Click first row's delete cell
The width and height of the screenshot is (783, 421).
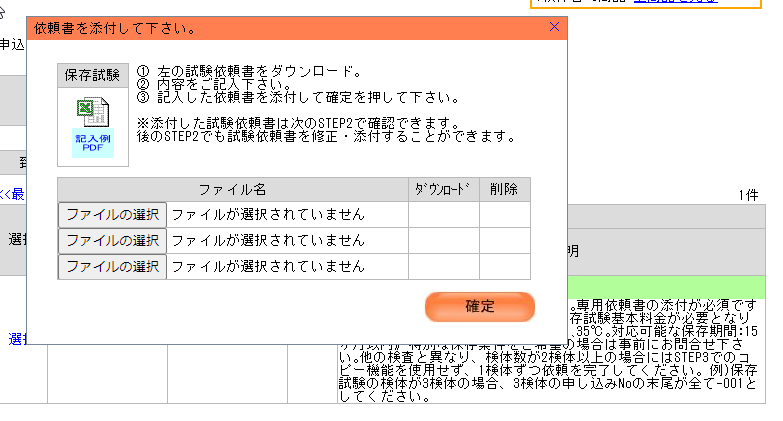504,214
